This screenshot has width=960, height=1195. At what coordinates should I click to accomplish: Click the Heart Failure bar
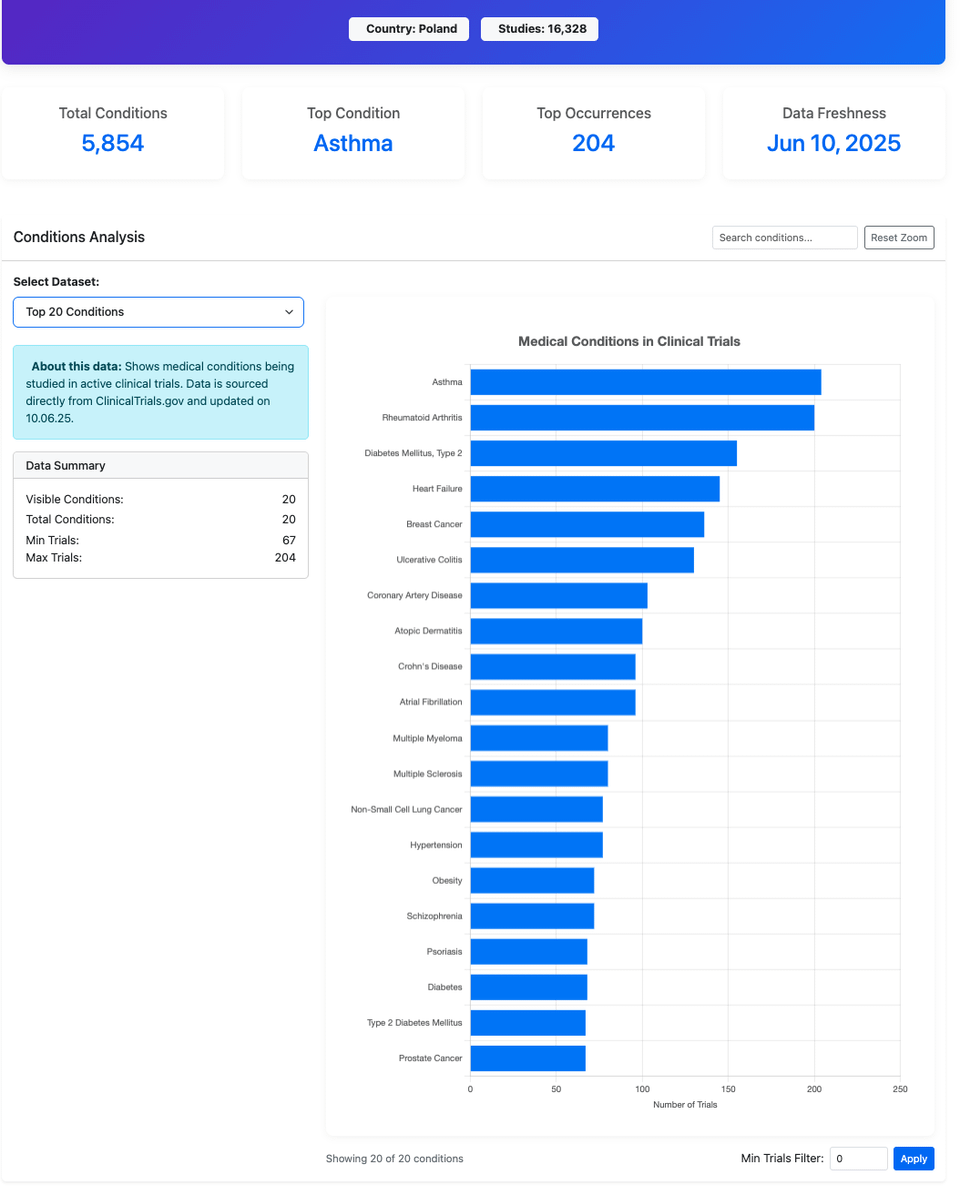pos(594,489)
